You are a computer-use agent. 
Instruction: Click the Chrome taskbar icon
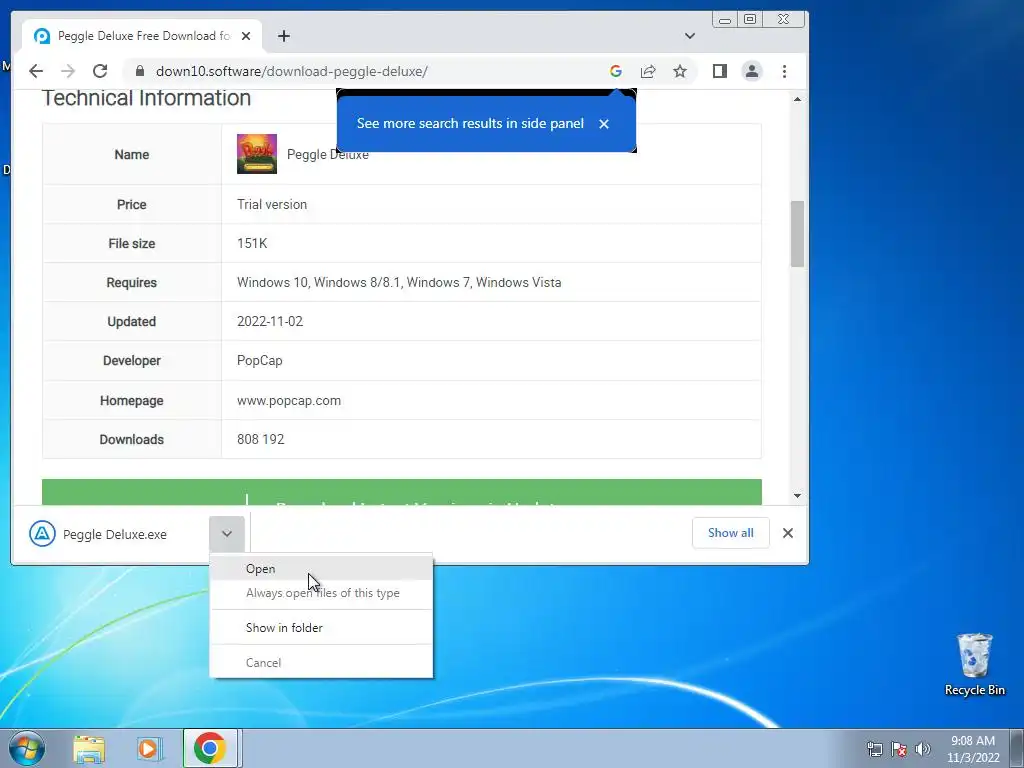pyautogui.click(x=210, y=748)
